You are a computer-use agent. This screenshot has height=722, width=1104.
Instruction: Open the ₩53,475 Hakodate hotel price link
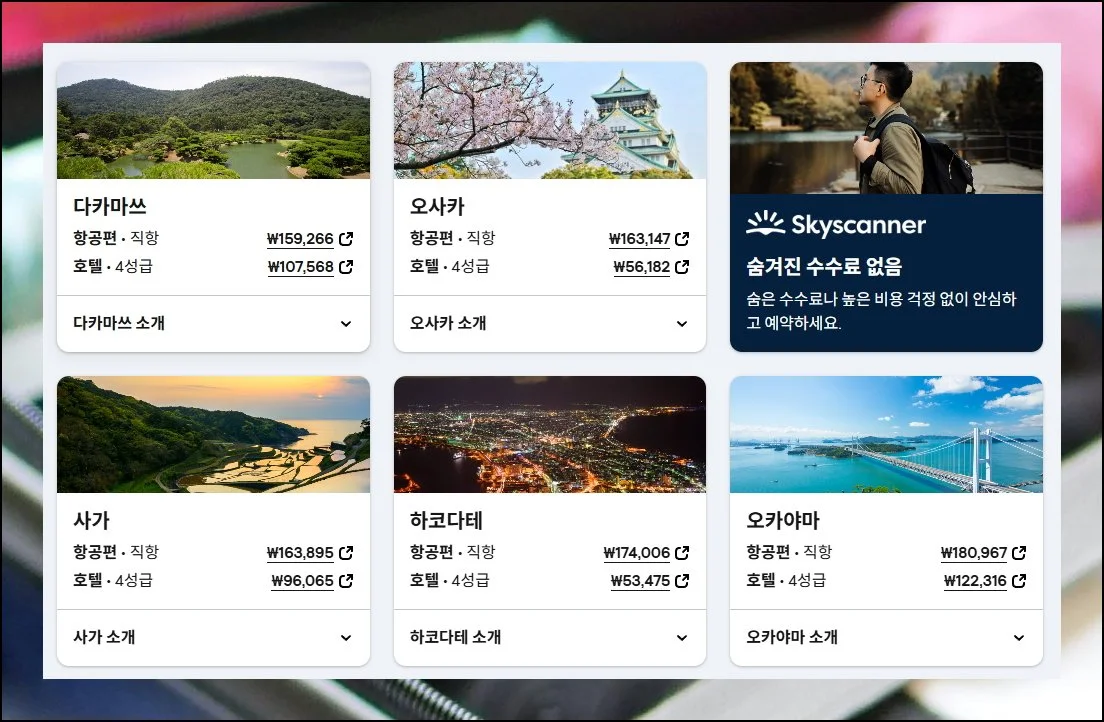(x=640, y=581)
